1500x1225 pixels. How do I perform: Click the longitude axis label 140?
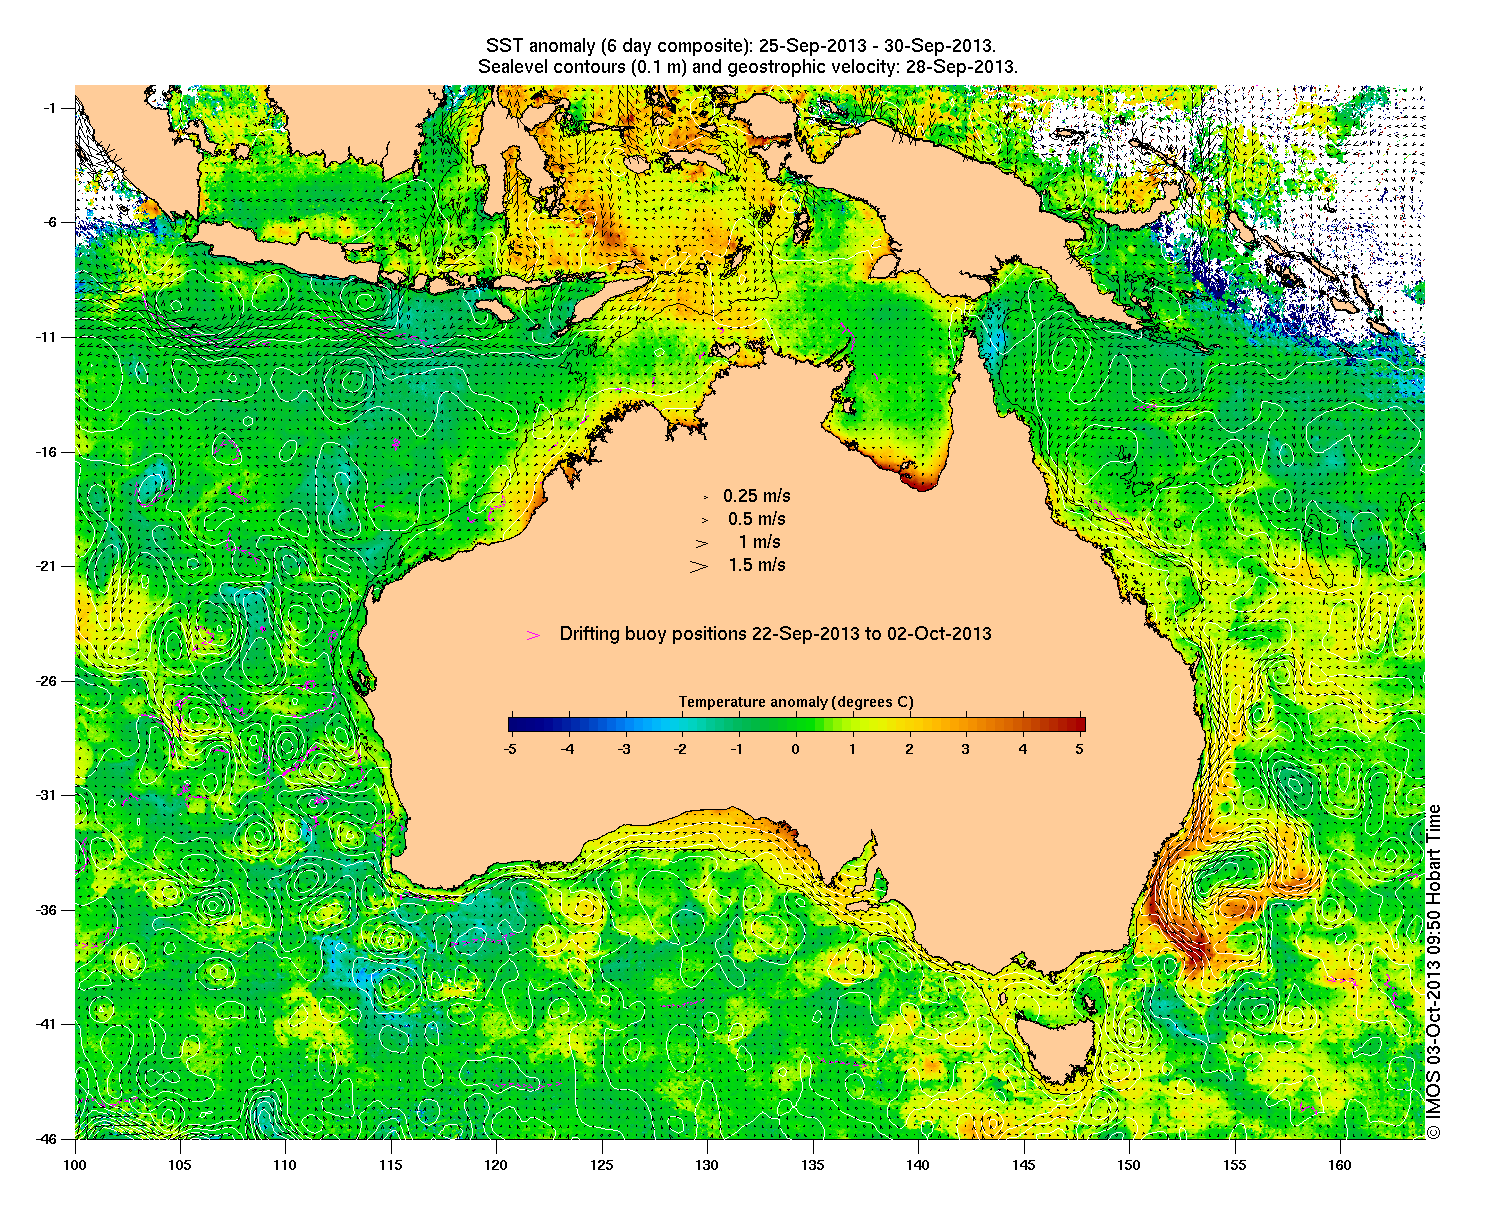click(917, 1165)
